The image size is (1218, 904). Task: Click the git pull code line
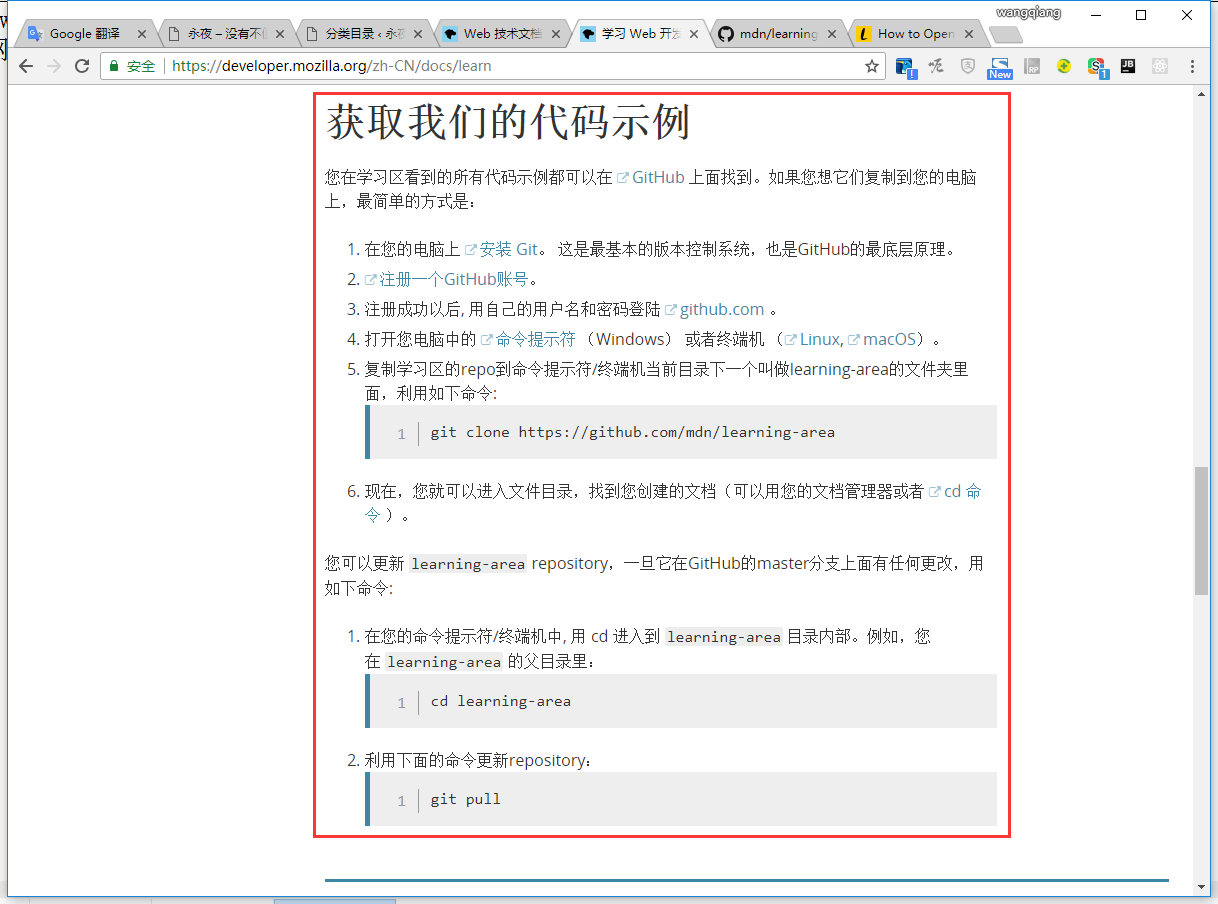click(x=466, y=799)
